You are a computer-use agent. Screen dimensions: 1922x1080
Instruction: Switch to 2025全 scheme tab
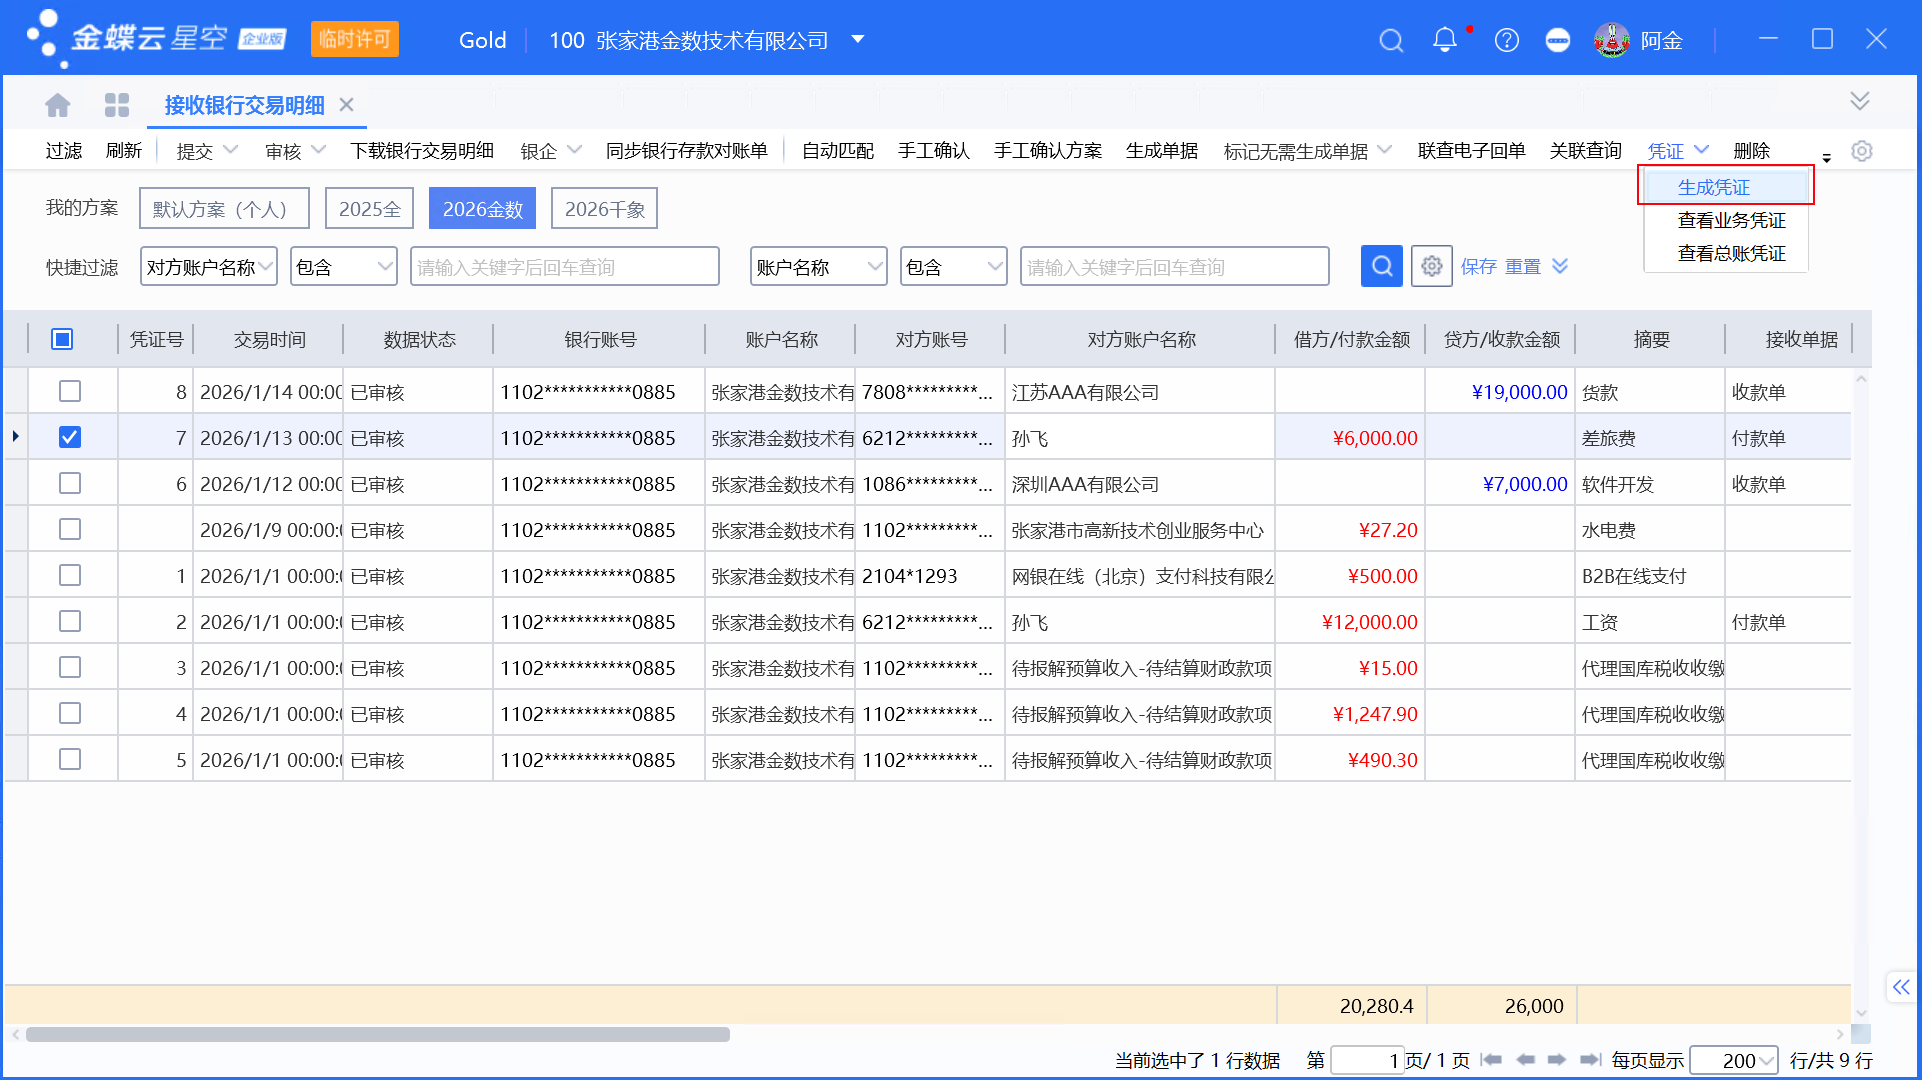[x=369, y=208]
